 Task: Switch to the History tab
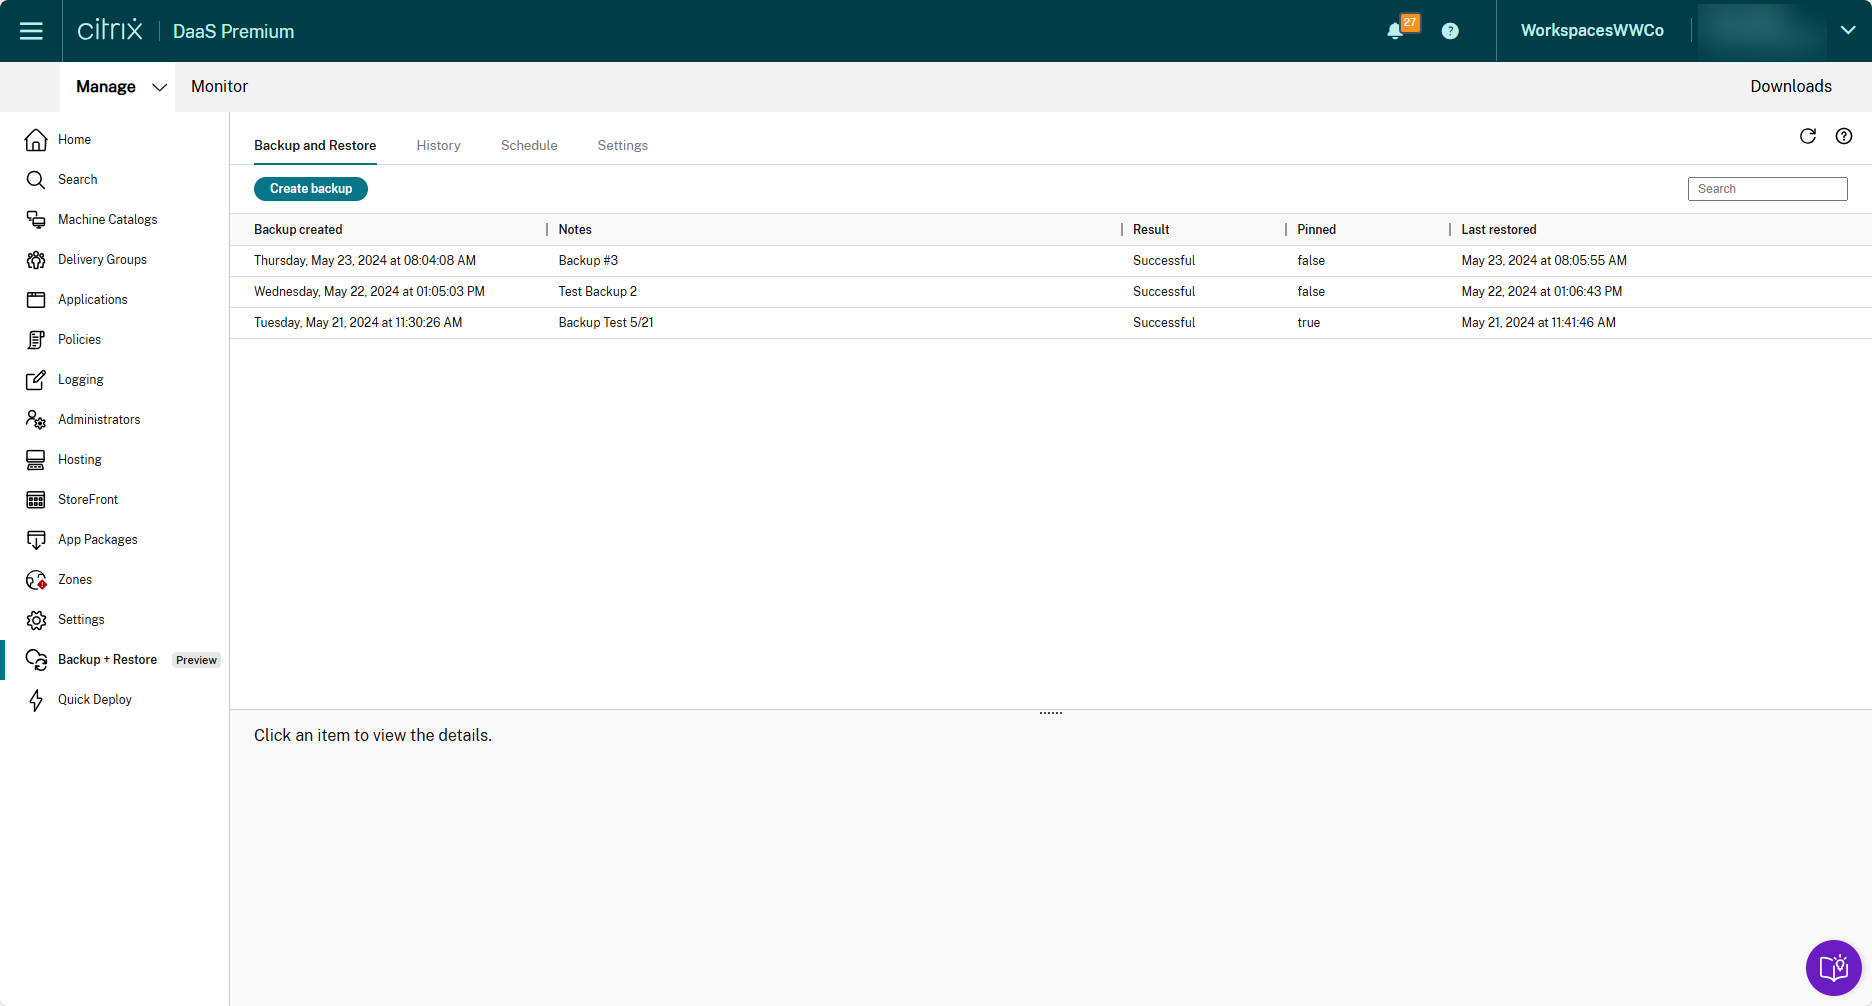[438, 146]
